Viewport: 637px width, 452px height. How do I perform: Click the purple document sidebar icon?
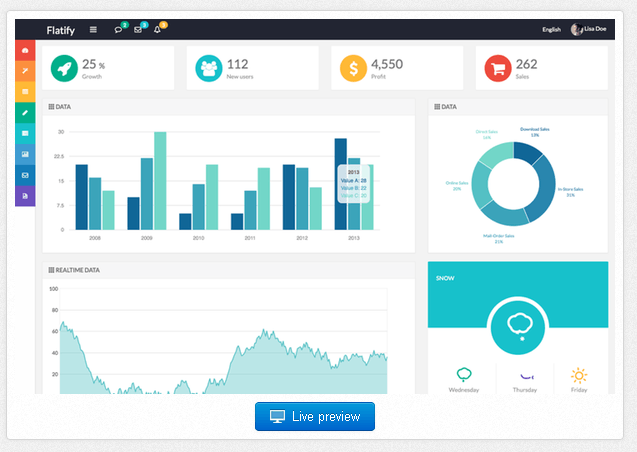tap(25, 197)
